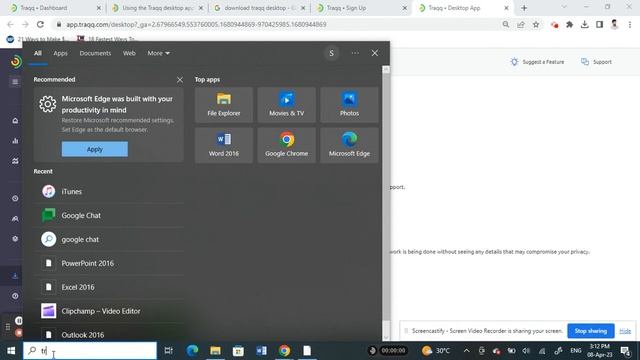Open the ENG language indicator
640x360 pixels.
[576, 351]
